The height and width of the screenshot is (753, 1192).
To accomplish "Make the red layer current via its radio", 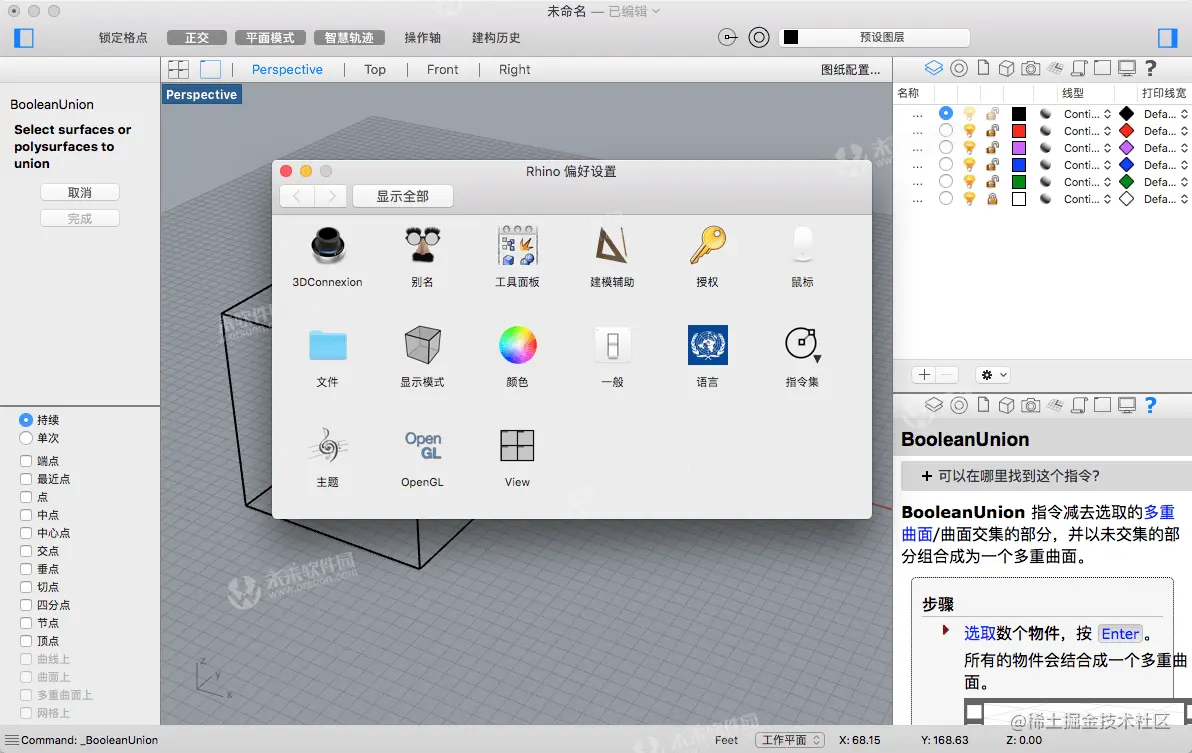I will [946, 130].
